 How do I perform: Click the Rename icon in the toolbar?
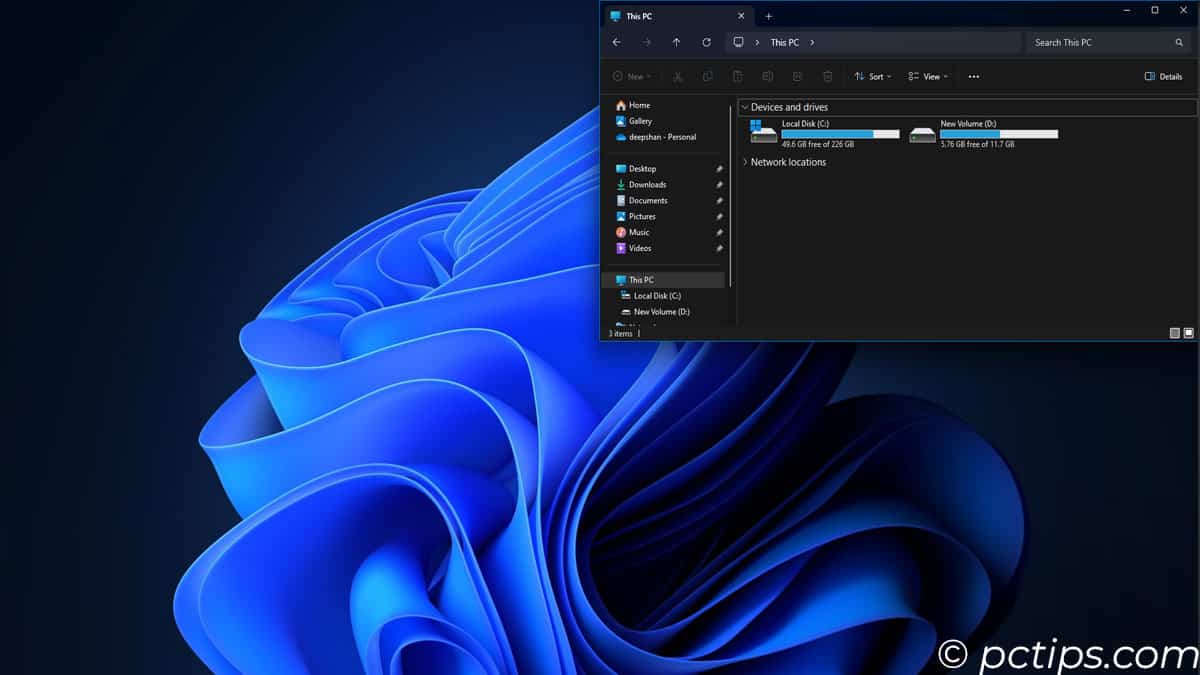[767, 76]
